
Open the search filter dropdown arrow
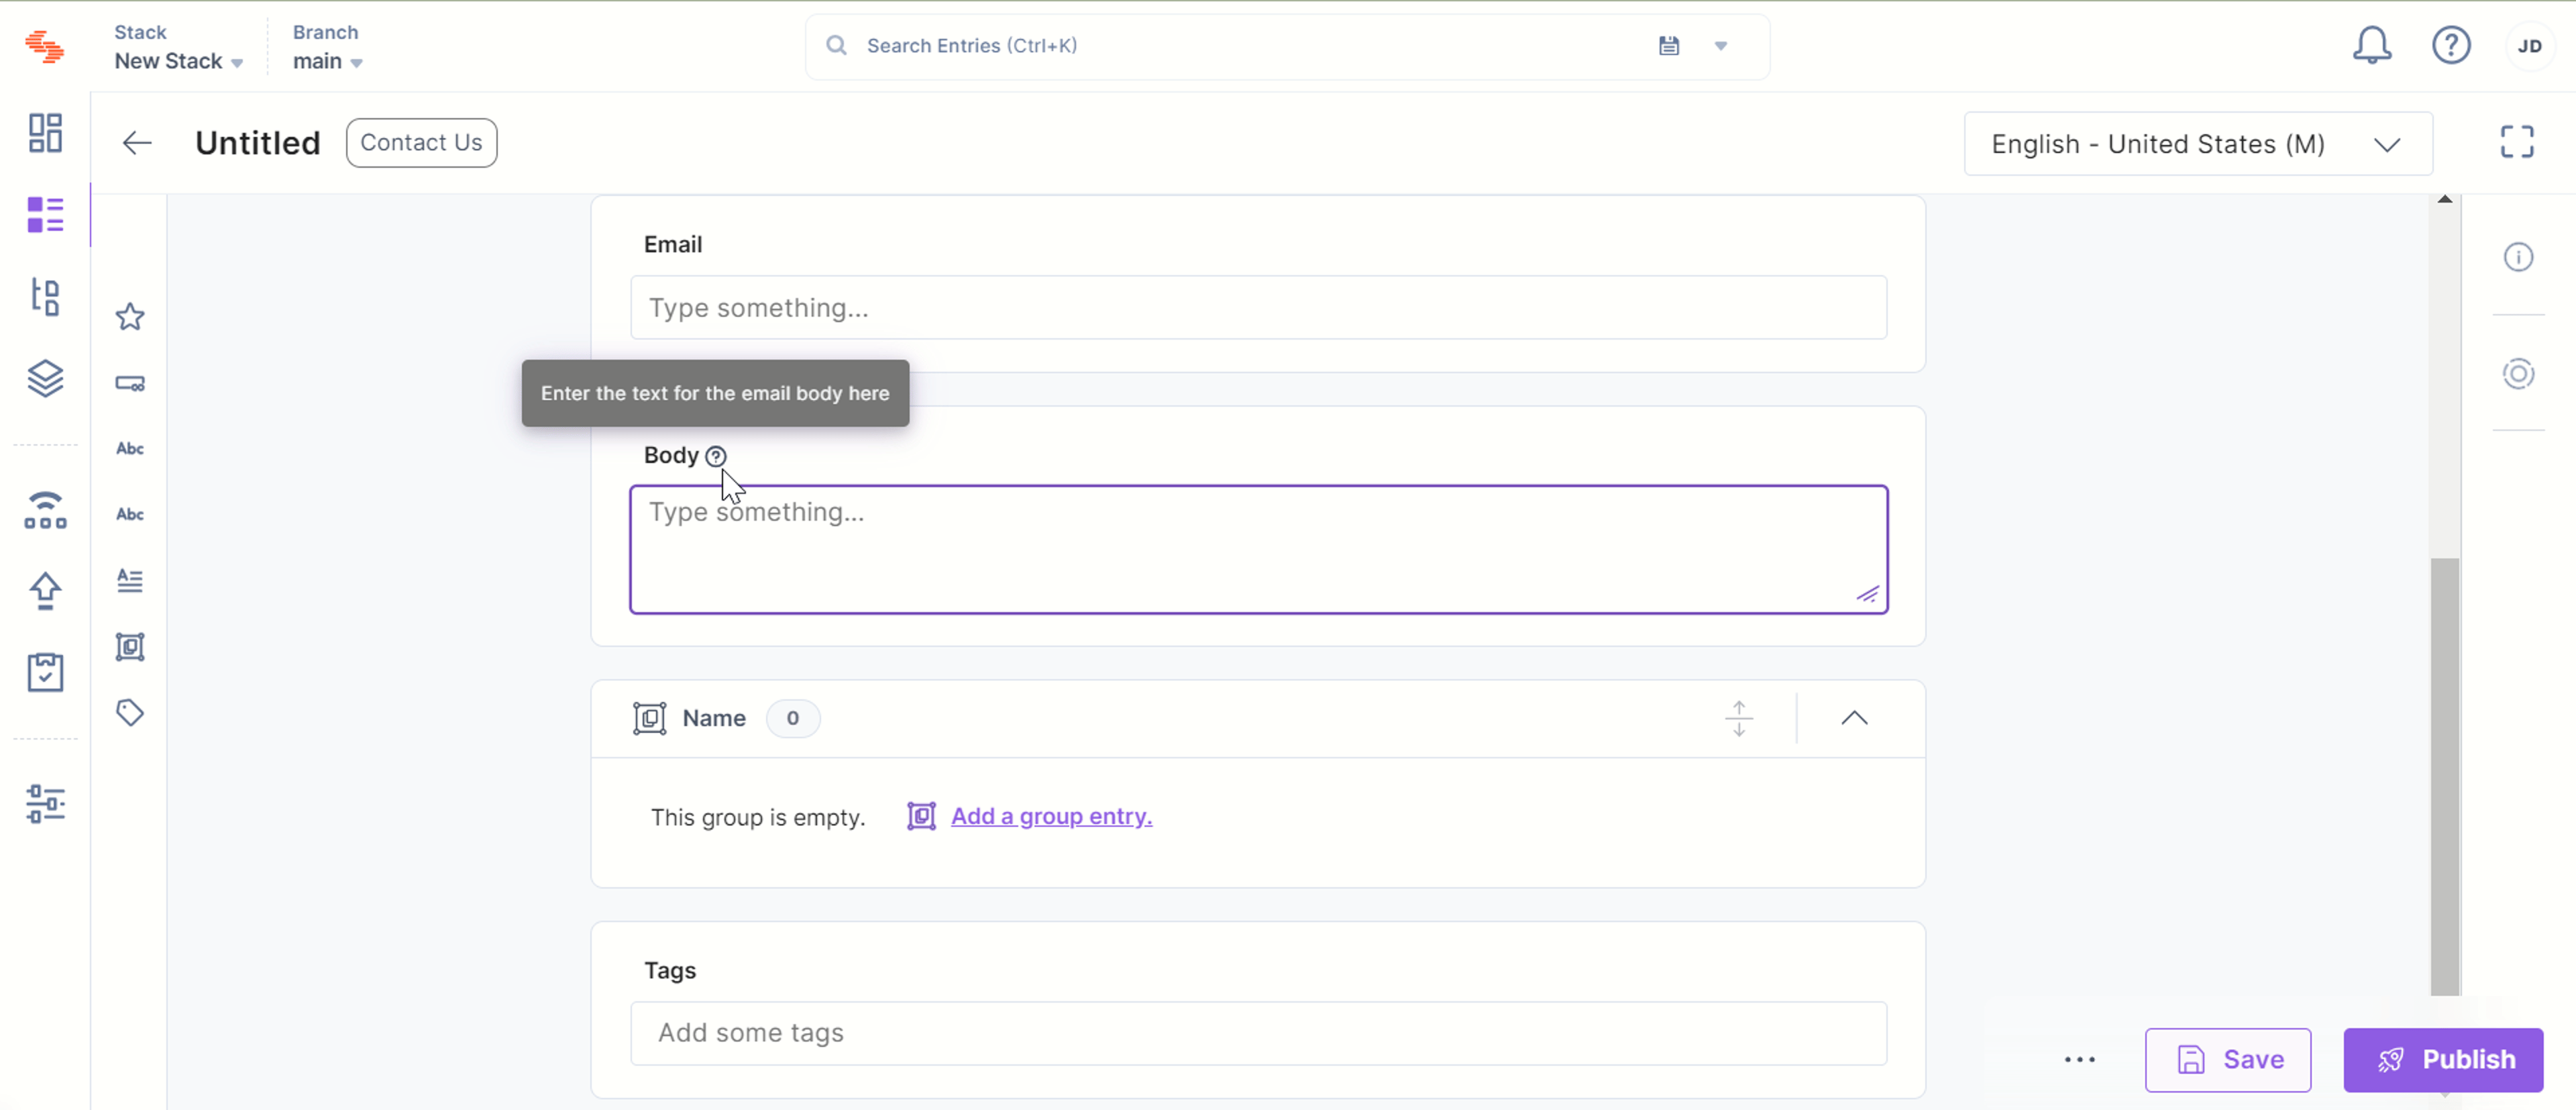click(1721, 45)
